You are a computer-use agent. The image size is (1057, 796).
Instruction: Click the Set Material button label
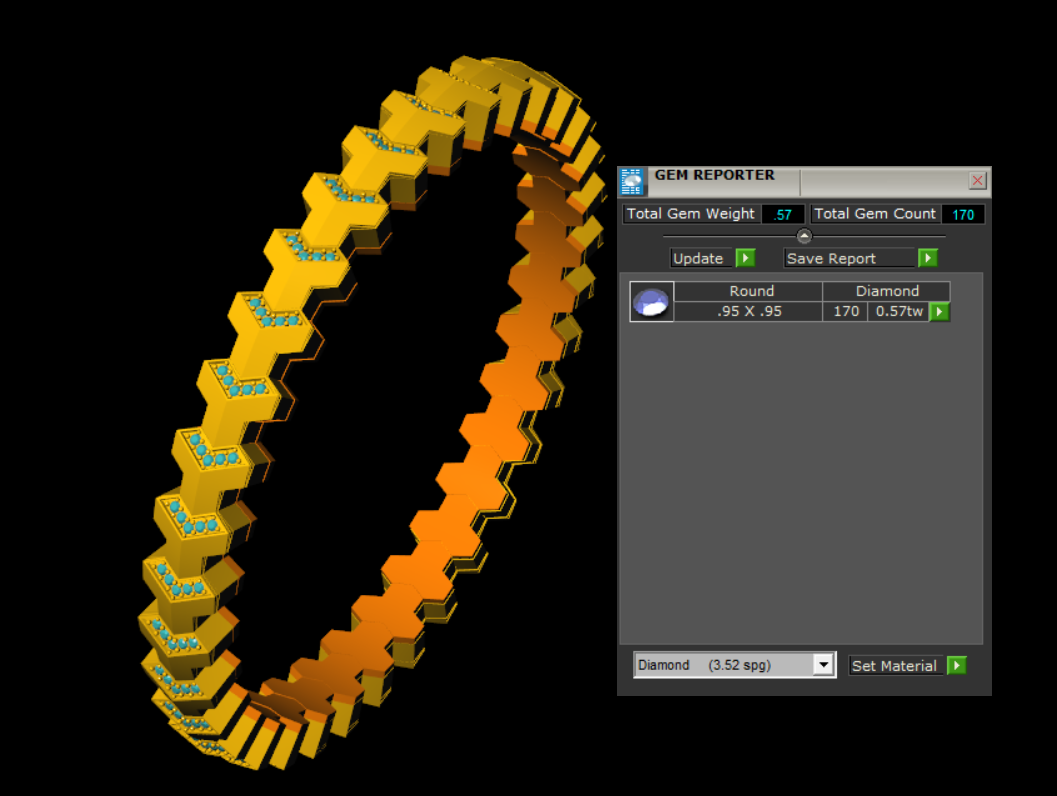point(894,666)
